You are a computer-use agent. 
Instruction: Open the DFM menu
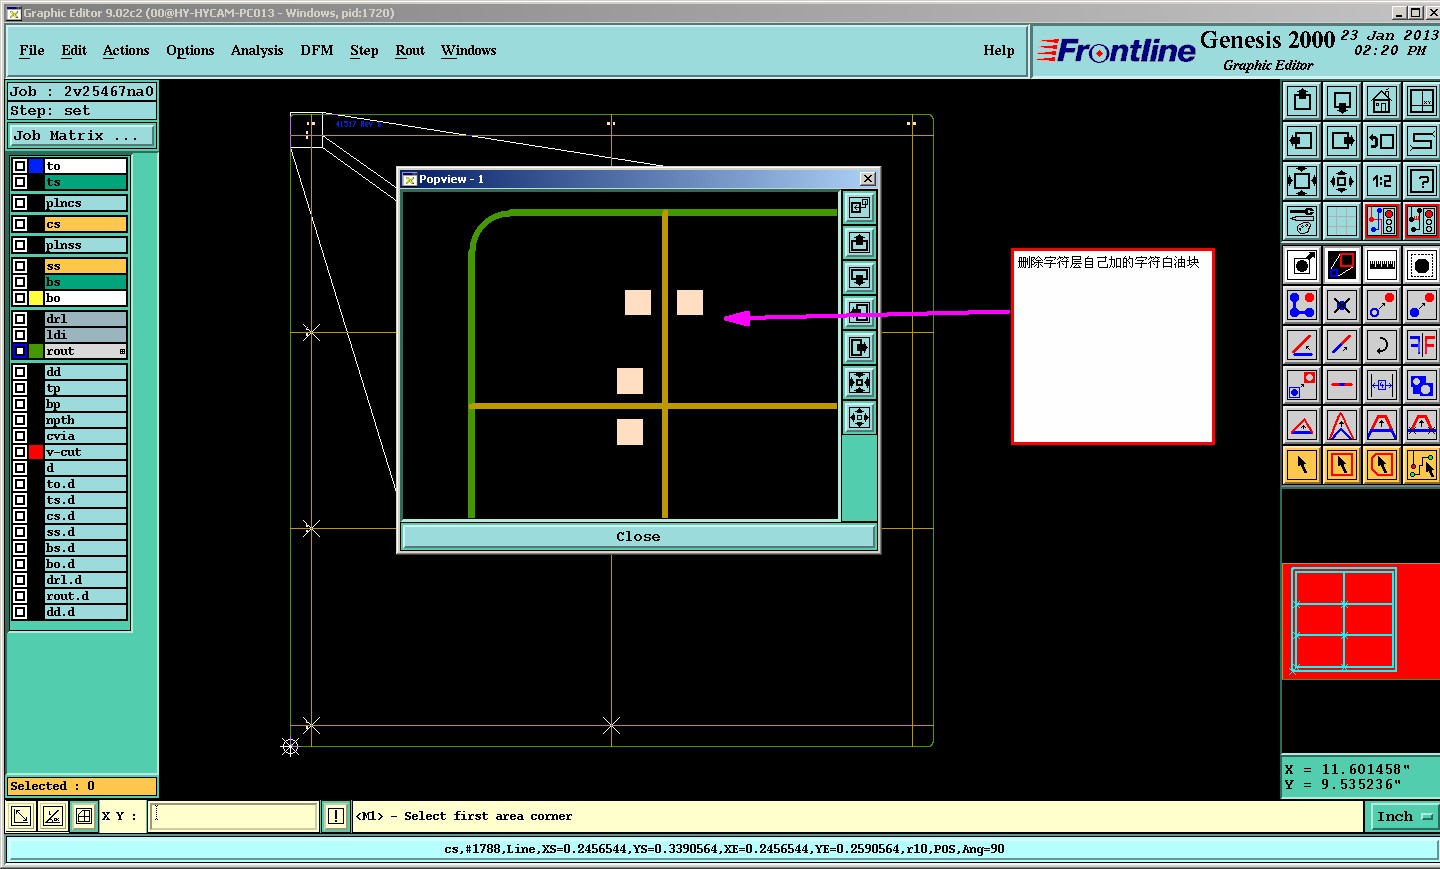317,50
